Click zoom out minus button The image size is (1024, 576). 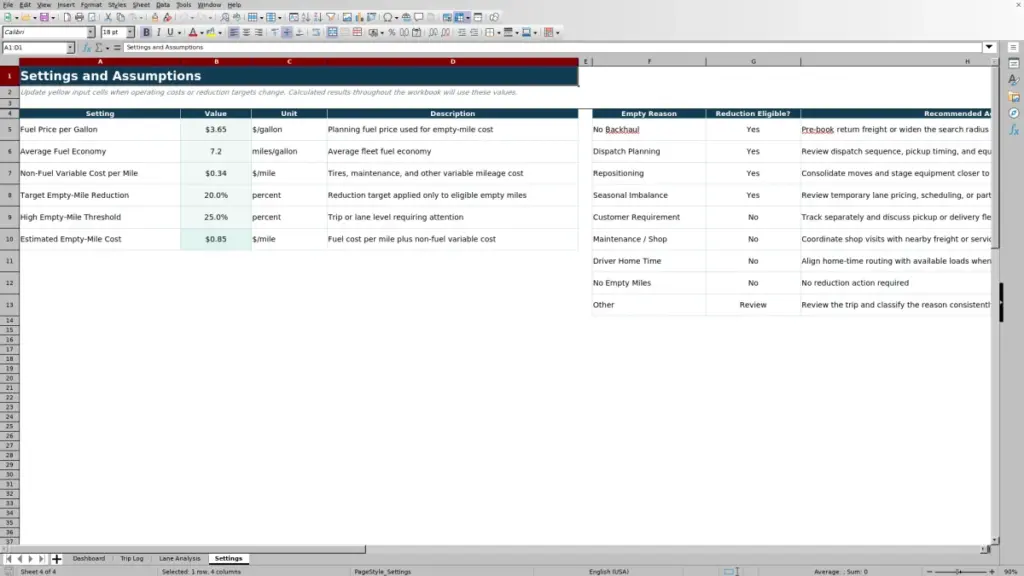929,571
